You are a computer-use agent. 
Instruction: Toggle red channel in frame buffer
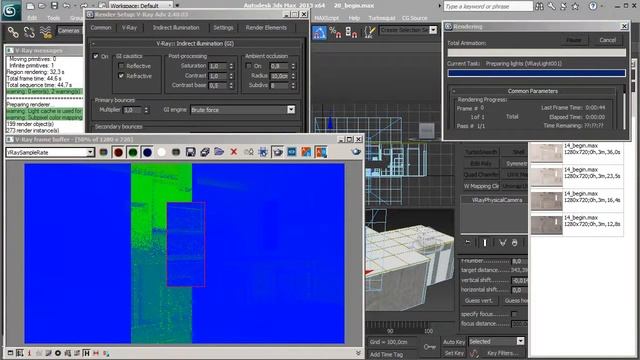(x=118, y=152)
